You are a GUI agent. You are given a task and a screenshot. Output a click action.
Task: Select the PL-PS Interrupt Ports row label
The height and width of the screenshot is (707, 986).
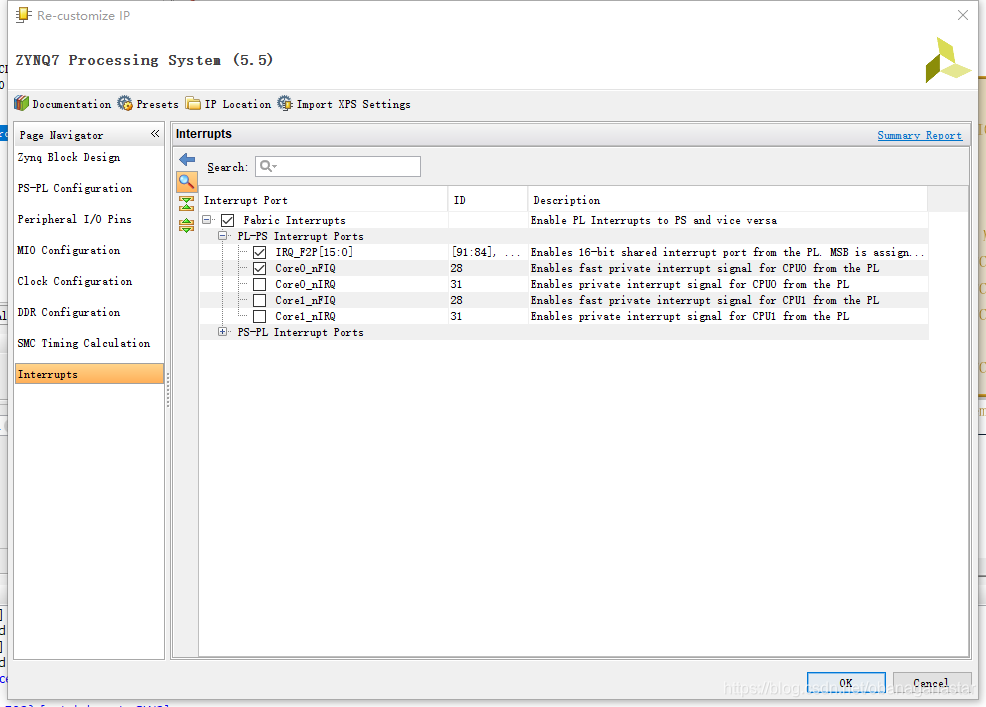pos(301,237)
